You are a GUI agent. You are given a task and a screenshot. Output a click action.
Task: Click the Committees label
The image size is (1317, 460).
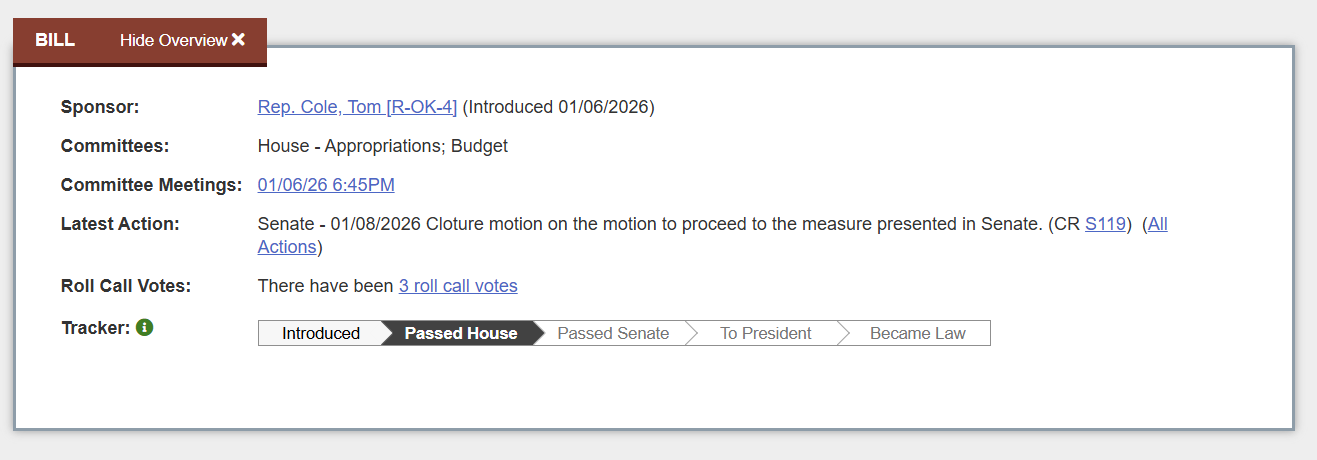click(115, 146)
